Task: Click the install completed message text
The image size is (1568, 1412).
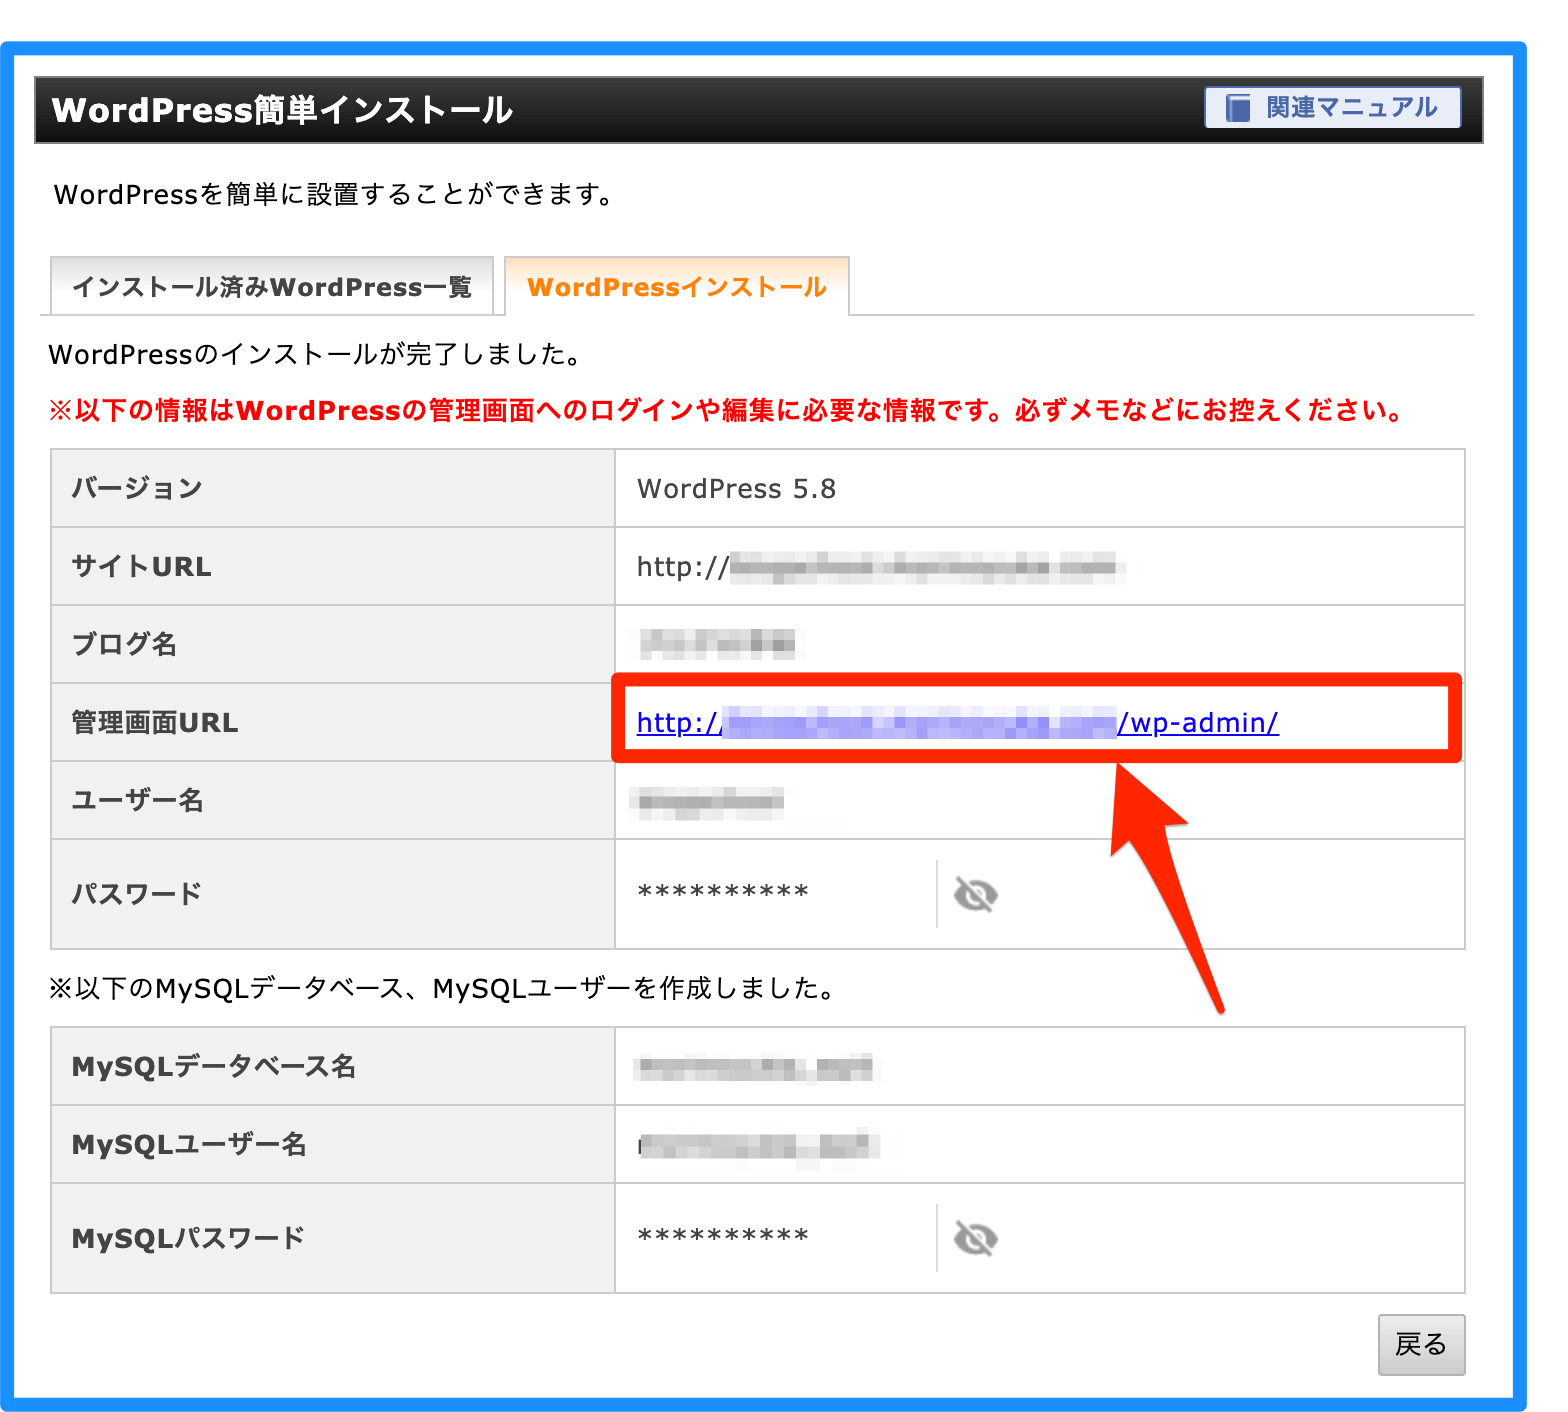Action: pyautogui.click(x=316, y=354)
